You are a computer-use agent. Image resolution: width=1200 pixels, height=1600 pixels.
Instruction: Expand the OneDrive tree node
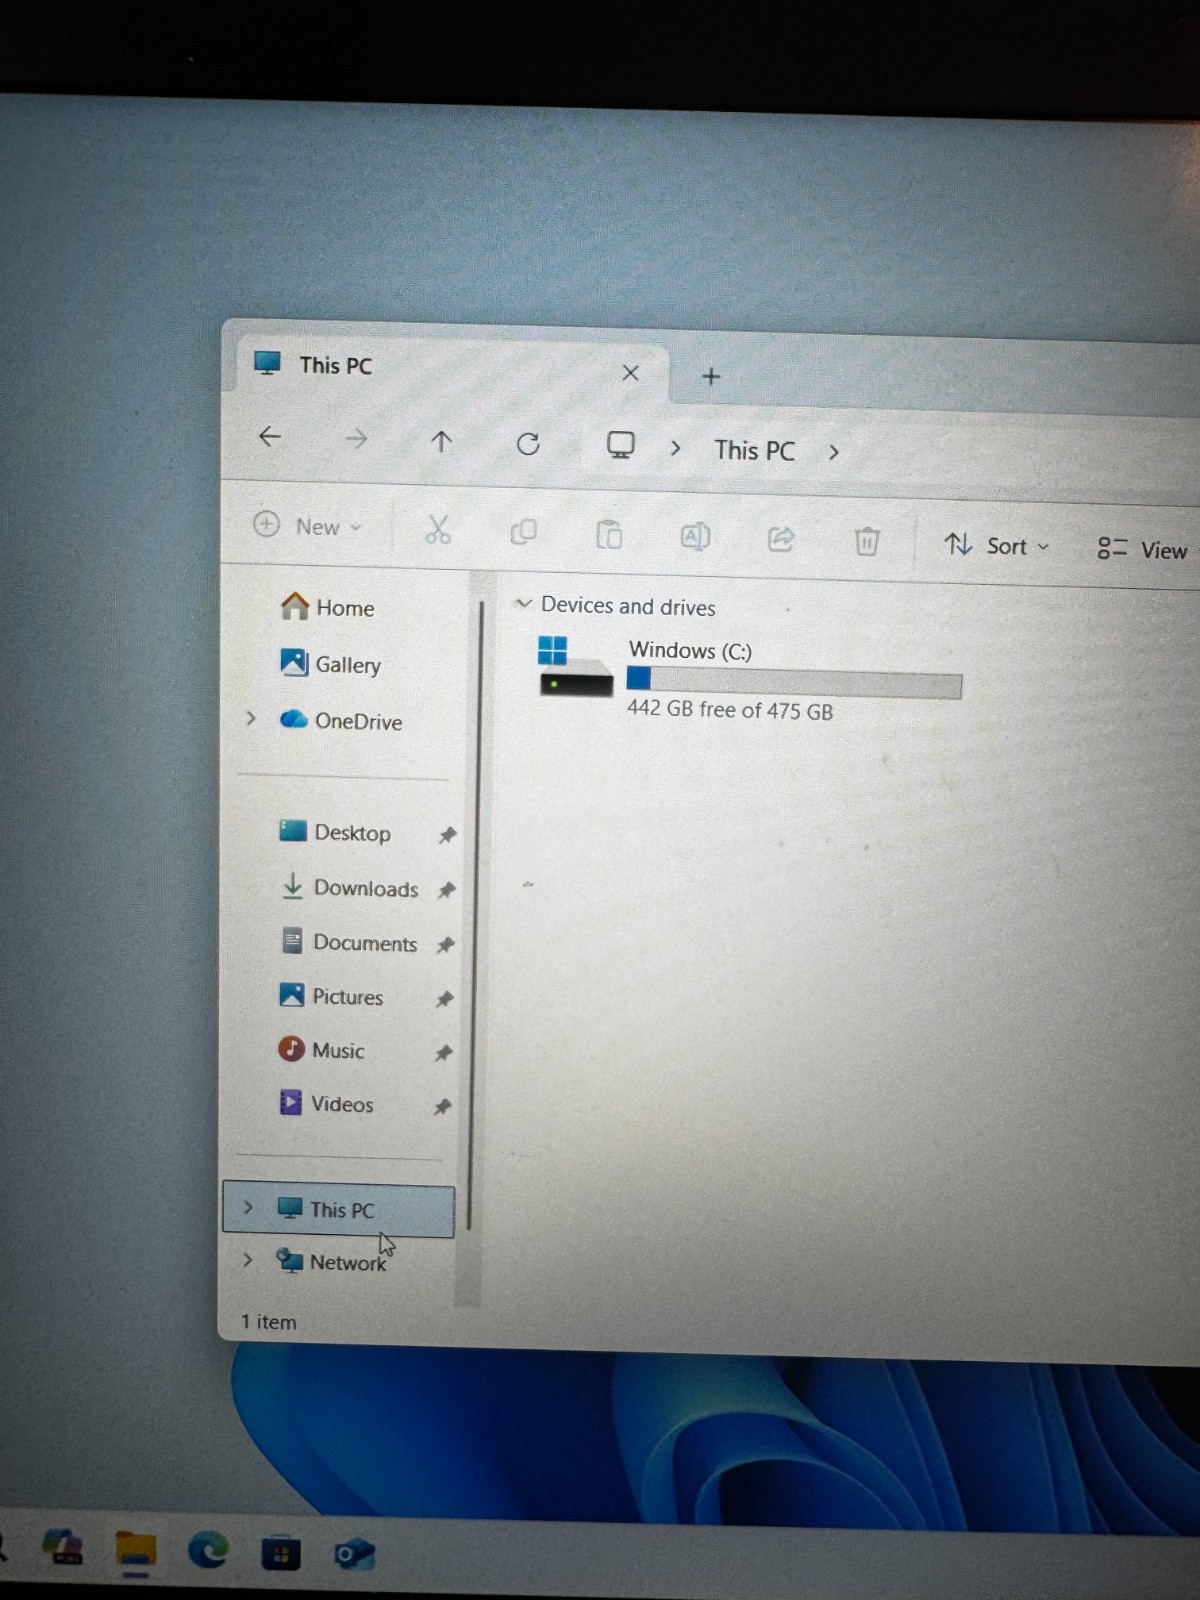(251, 718)
